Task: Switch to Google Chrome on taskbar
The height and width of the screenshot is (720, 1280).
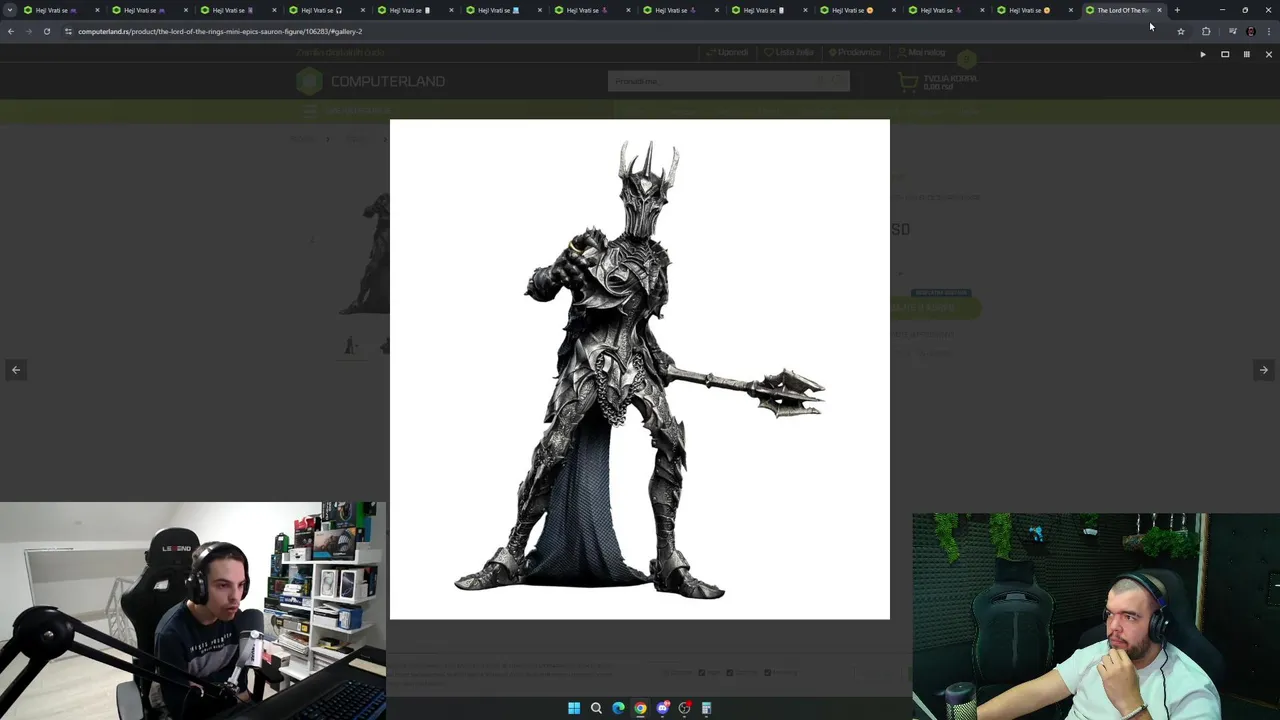Action: pyautogui.click(x=640, y=708)
